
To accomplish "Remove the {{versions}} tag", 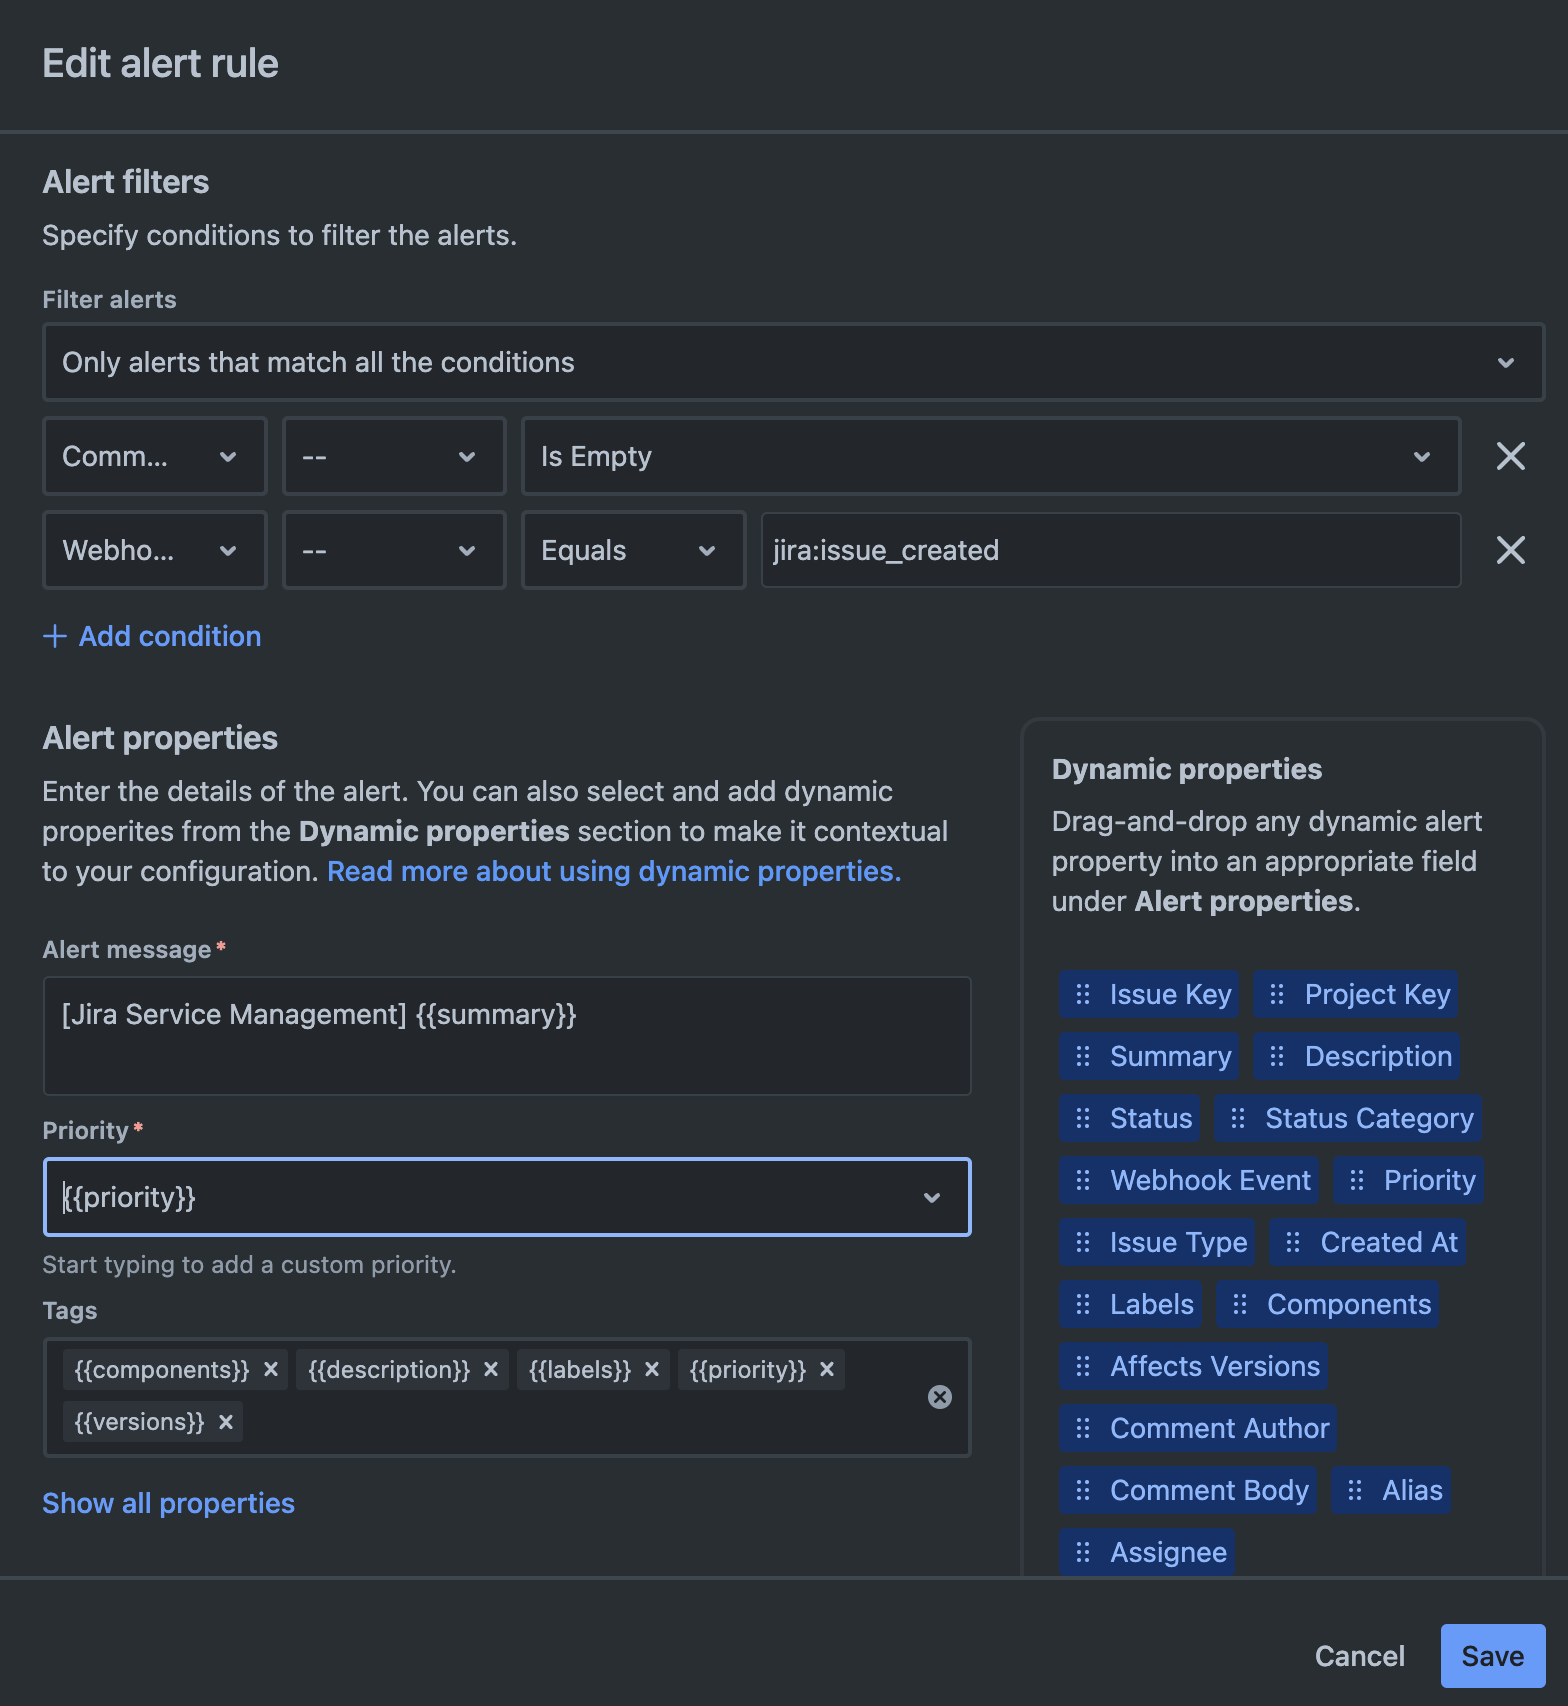I will point(226,1421).
